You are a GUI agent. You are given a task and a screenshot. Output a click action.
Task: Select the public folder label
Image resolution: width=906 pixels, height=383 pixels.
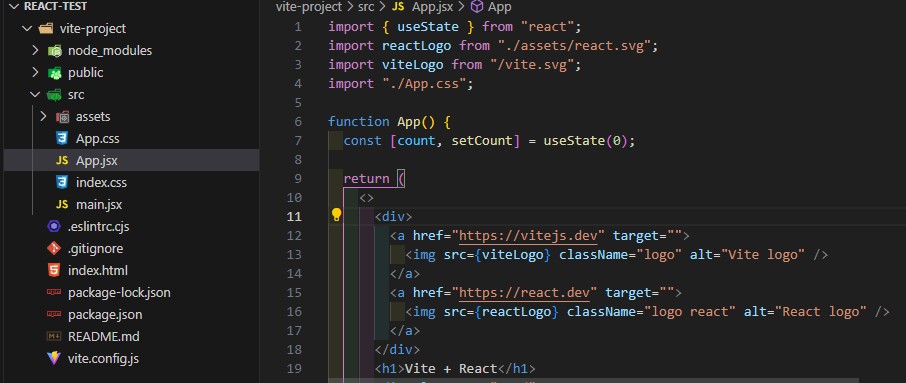click(x=86, y=73)
